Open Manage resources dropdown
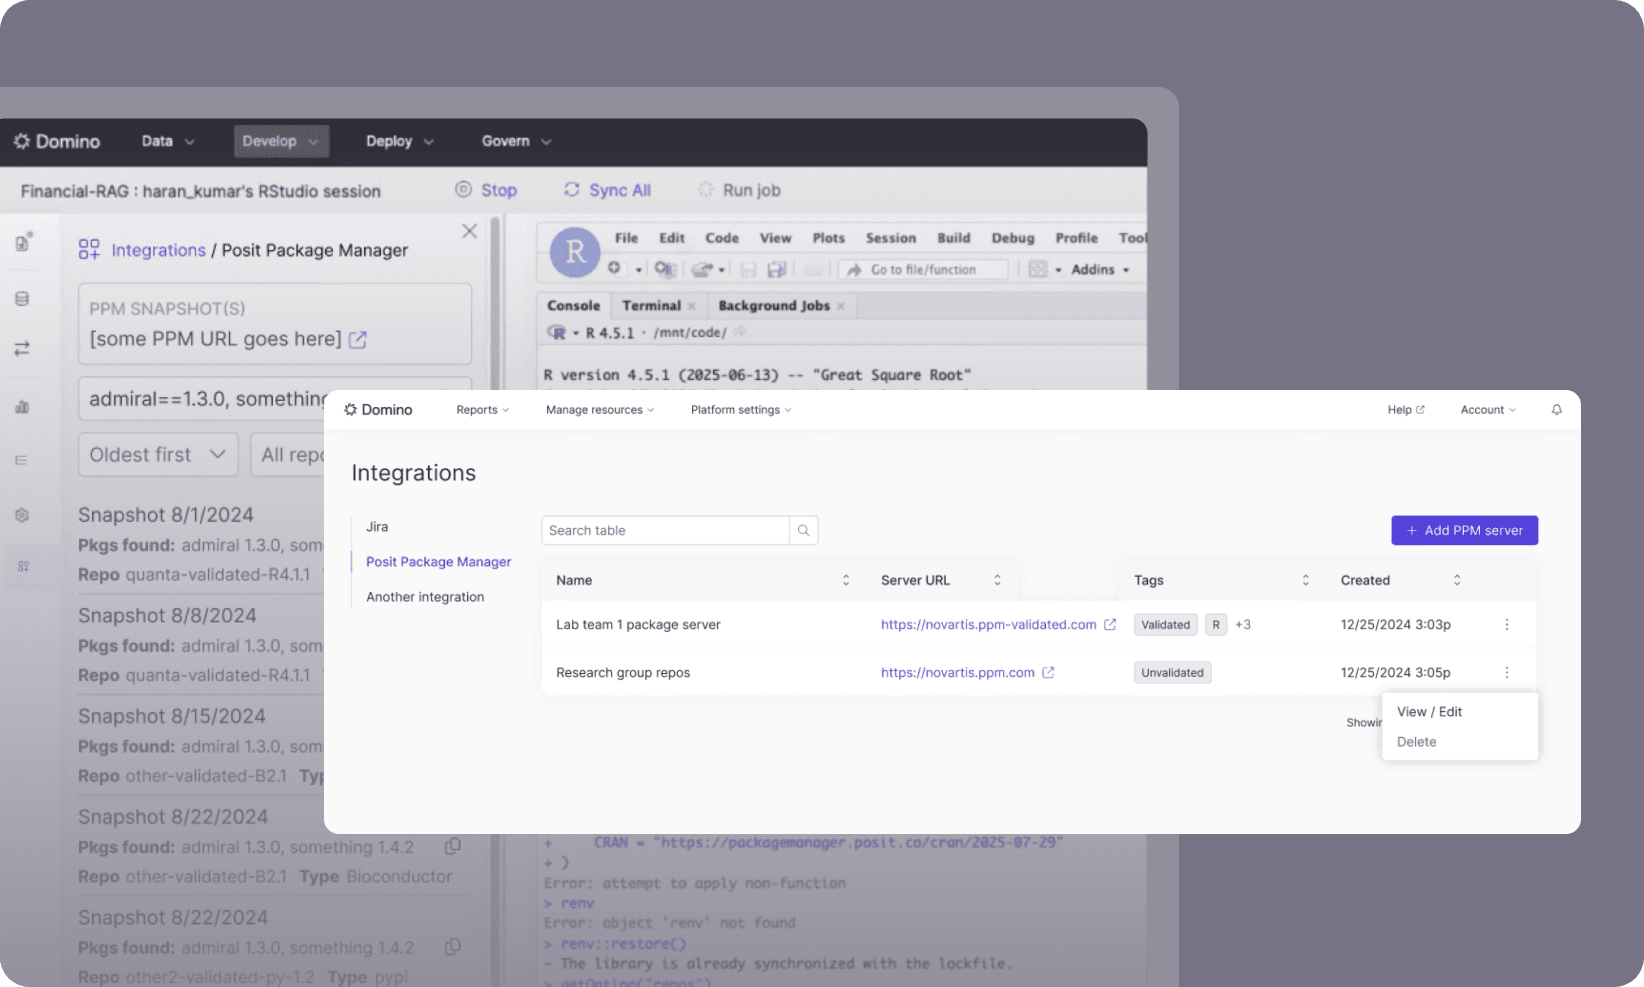The width and height of the screenshot is (1644, 987). coord(600,410)
